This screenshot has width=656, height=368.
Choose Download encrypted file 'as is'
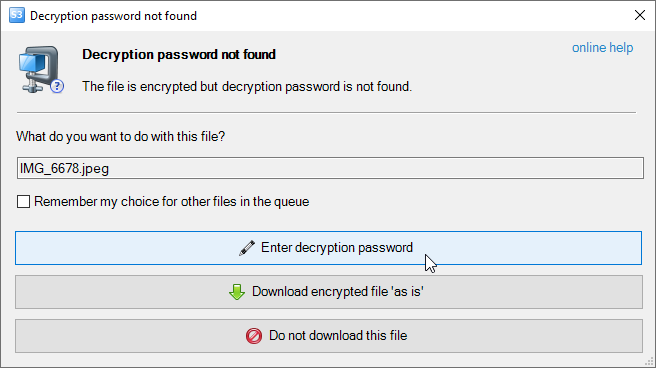[329, 292]
